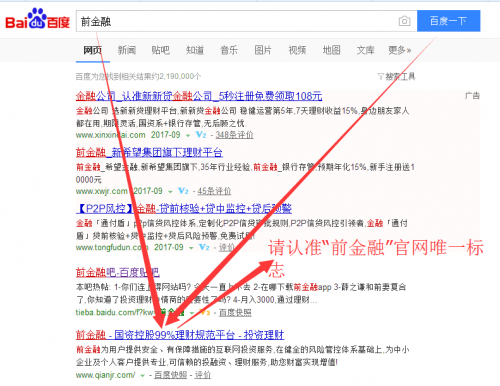Viewport: 500px width, 386px height.
Task: Click the www.qianjr.com/ URL
Action: (x=105, y=375)
